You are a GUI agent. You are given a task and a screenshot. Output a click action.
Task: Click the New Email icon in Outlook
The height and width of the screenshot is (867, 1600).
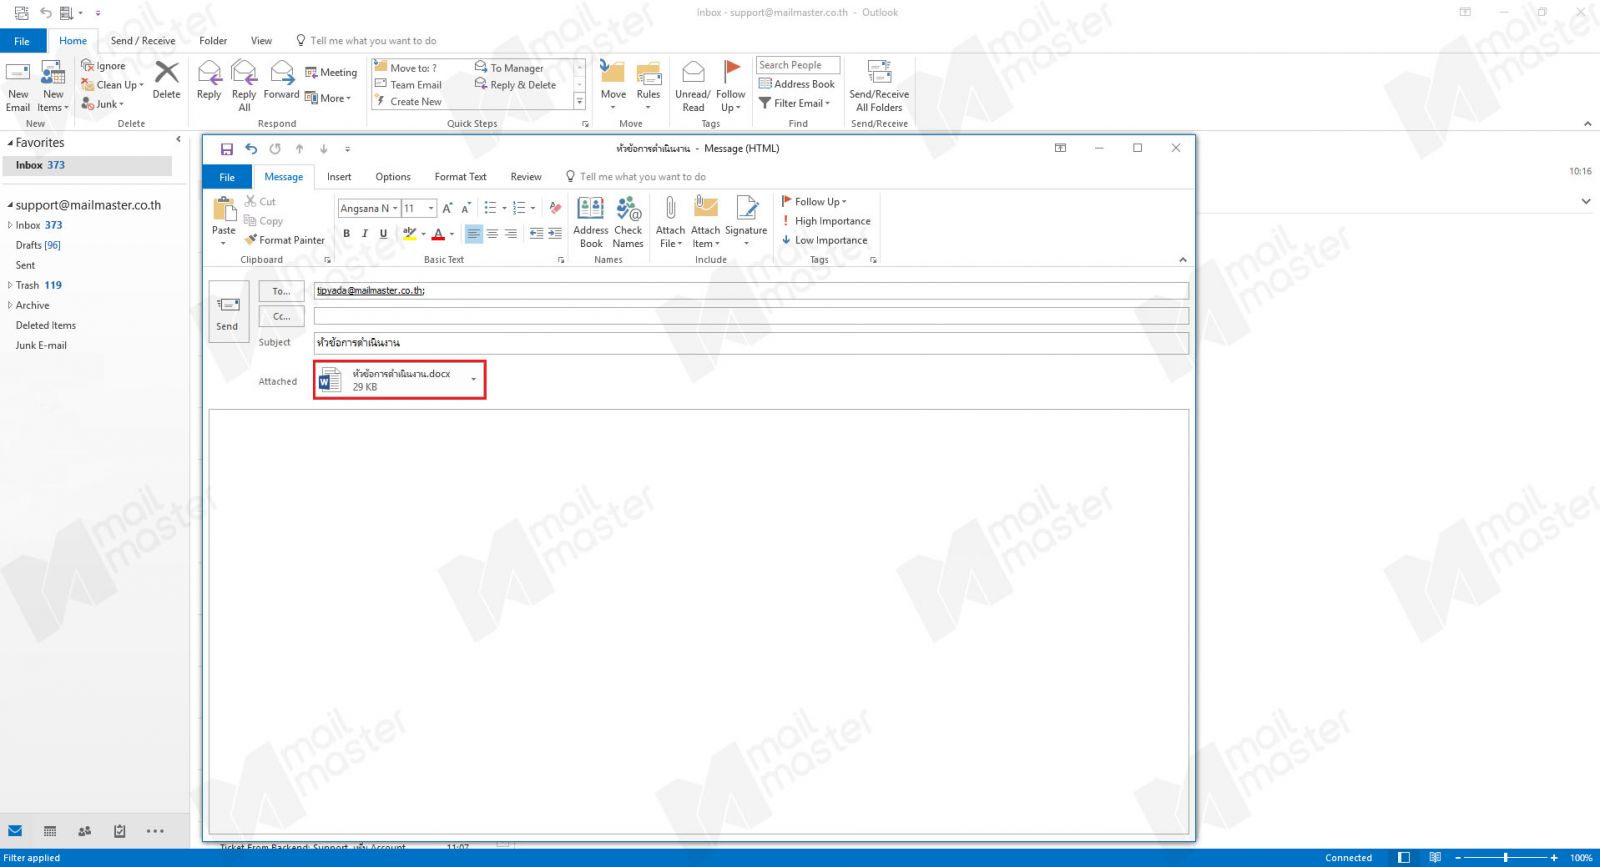(18, 86)
